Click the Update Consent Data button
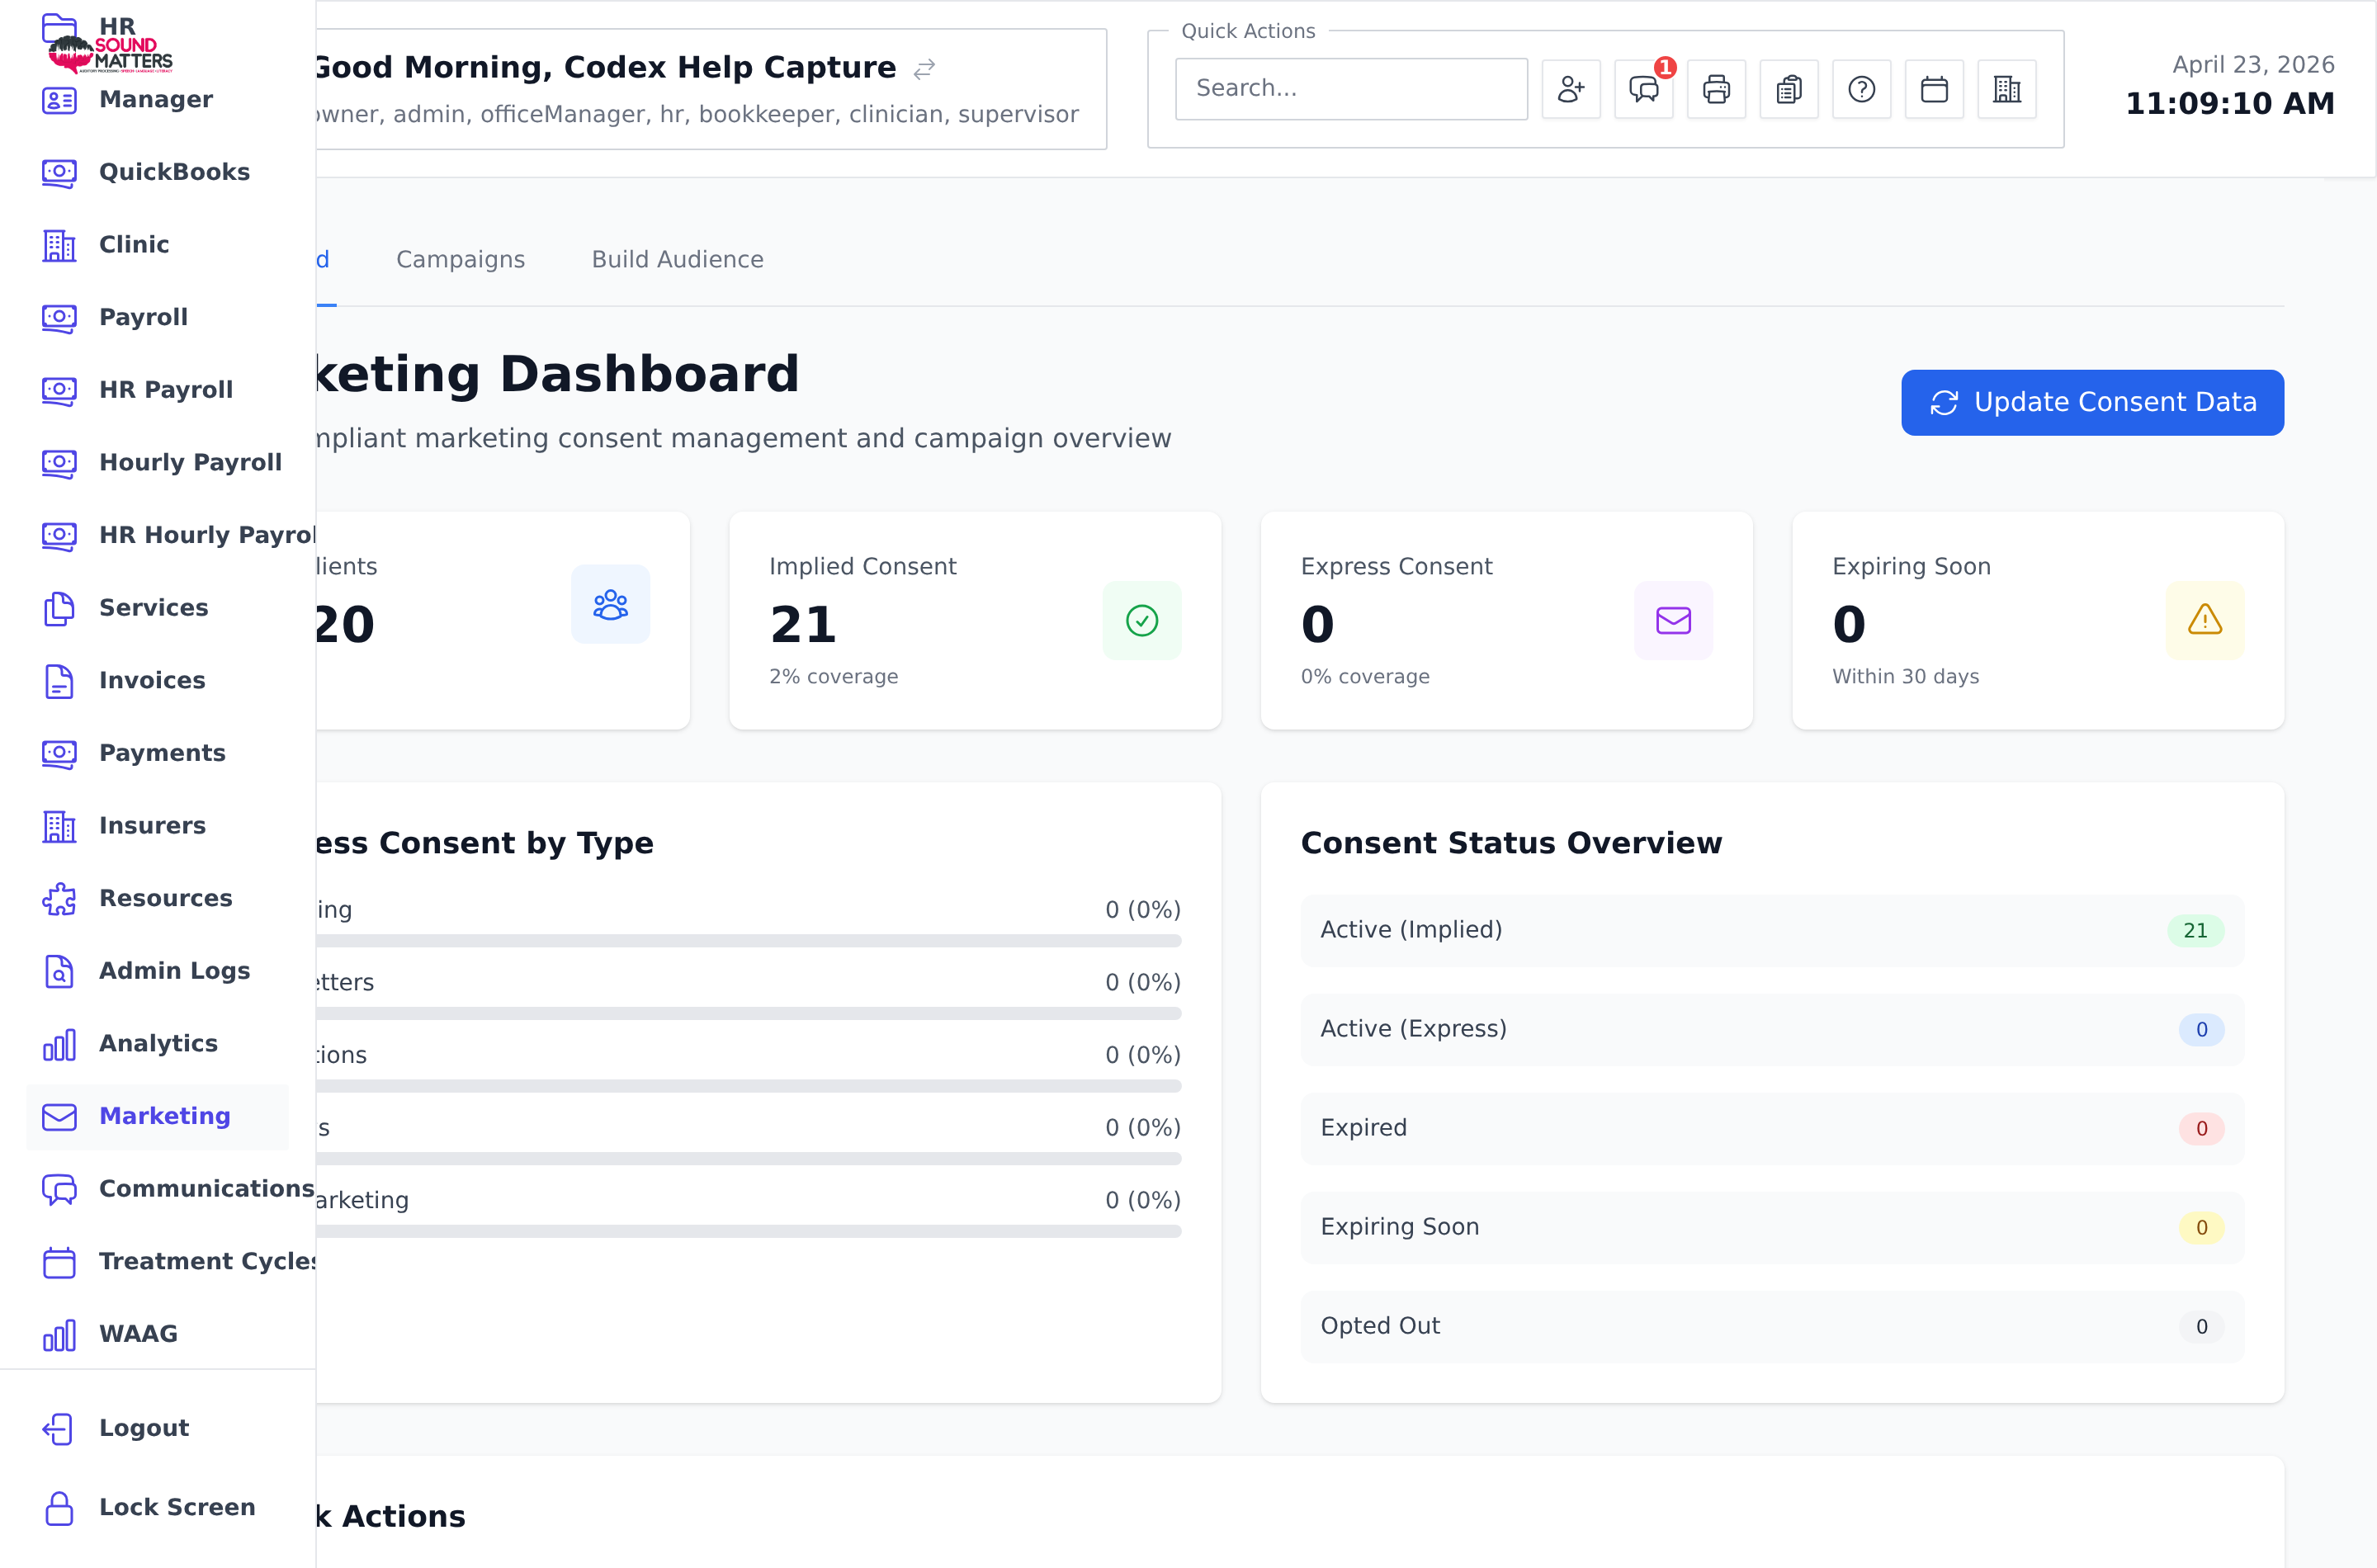This screenshot has width=2377, height=1568. point(2092,402)
